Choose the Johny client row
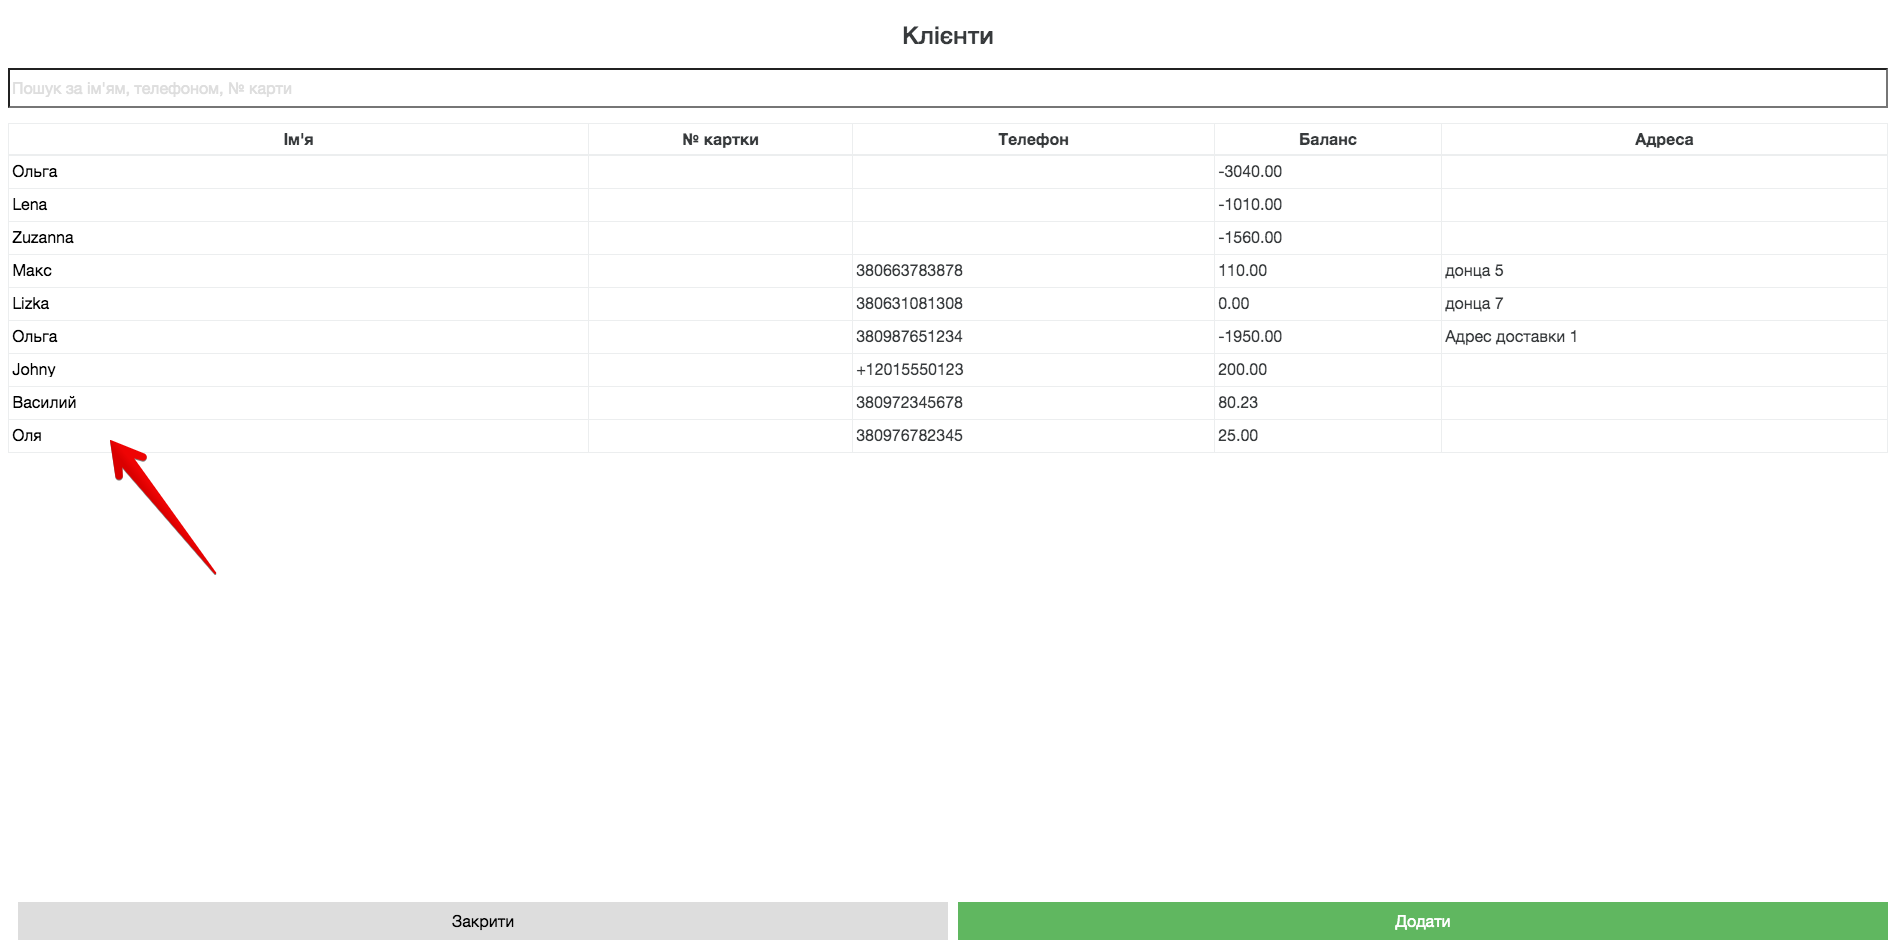Image resolution: width=1892 pixels, height=946 pixels. (x=34, y=370)
